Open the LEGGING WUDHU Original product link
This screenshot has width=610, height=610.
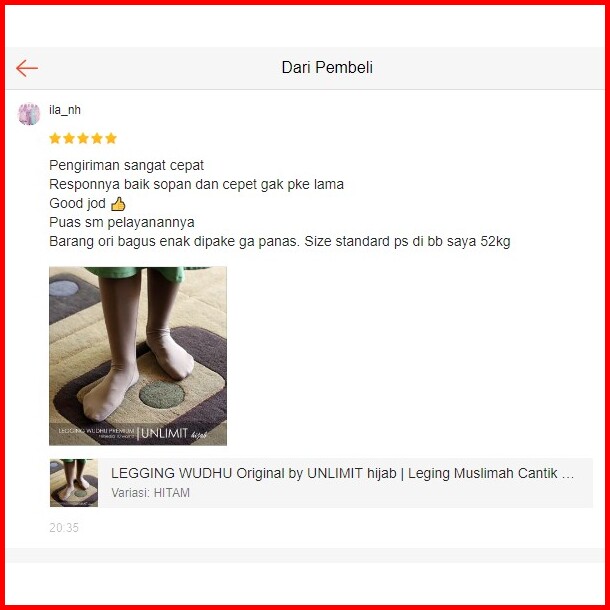342,473
